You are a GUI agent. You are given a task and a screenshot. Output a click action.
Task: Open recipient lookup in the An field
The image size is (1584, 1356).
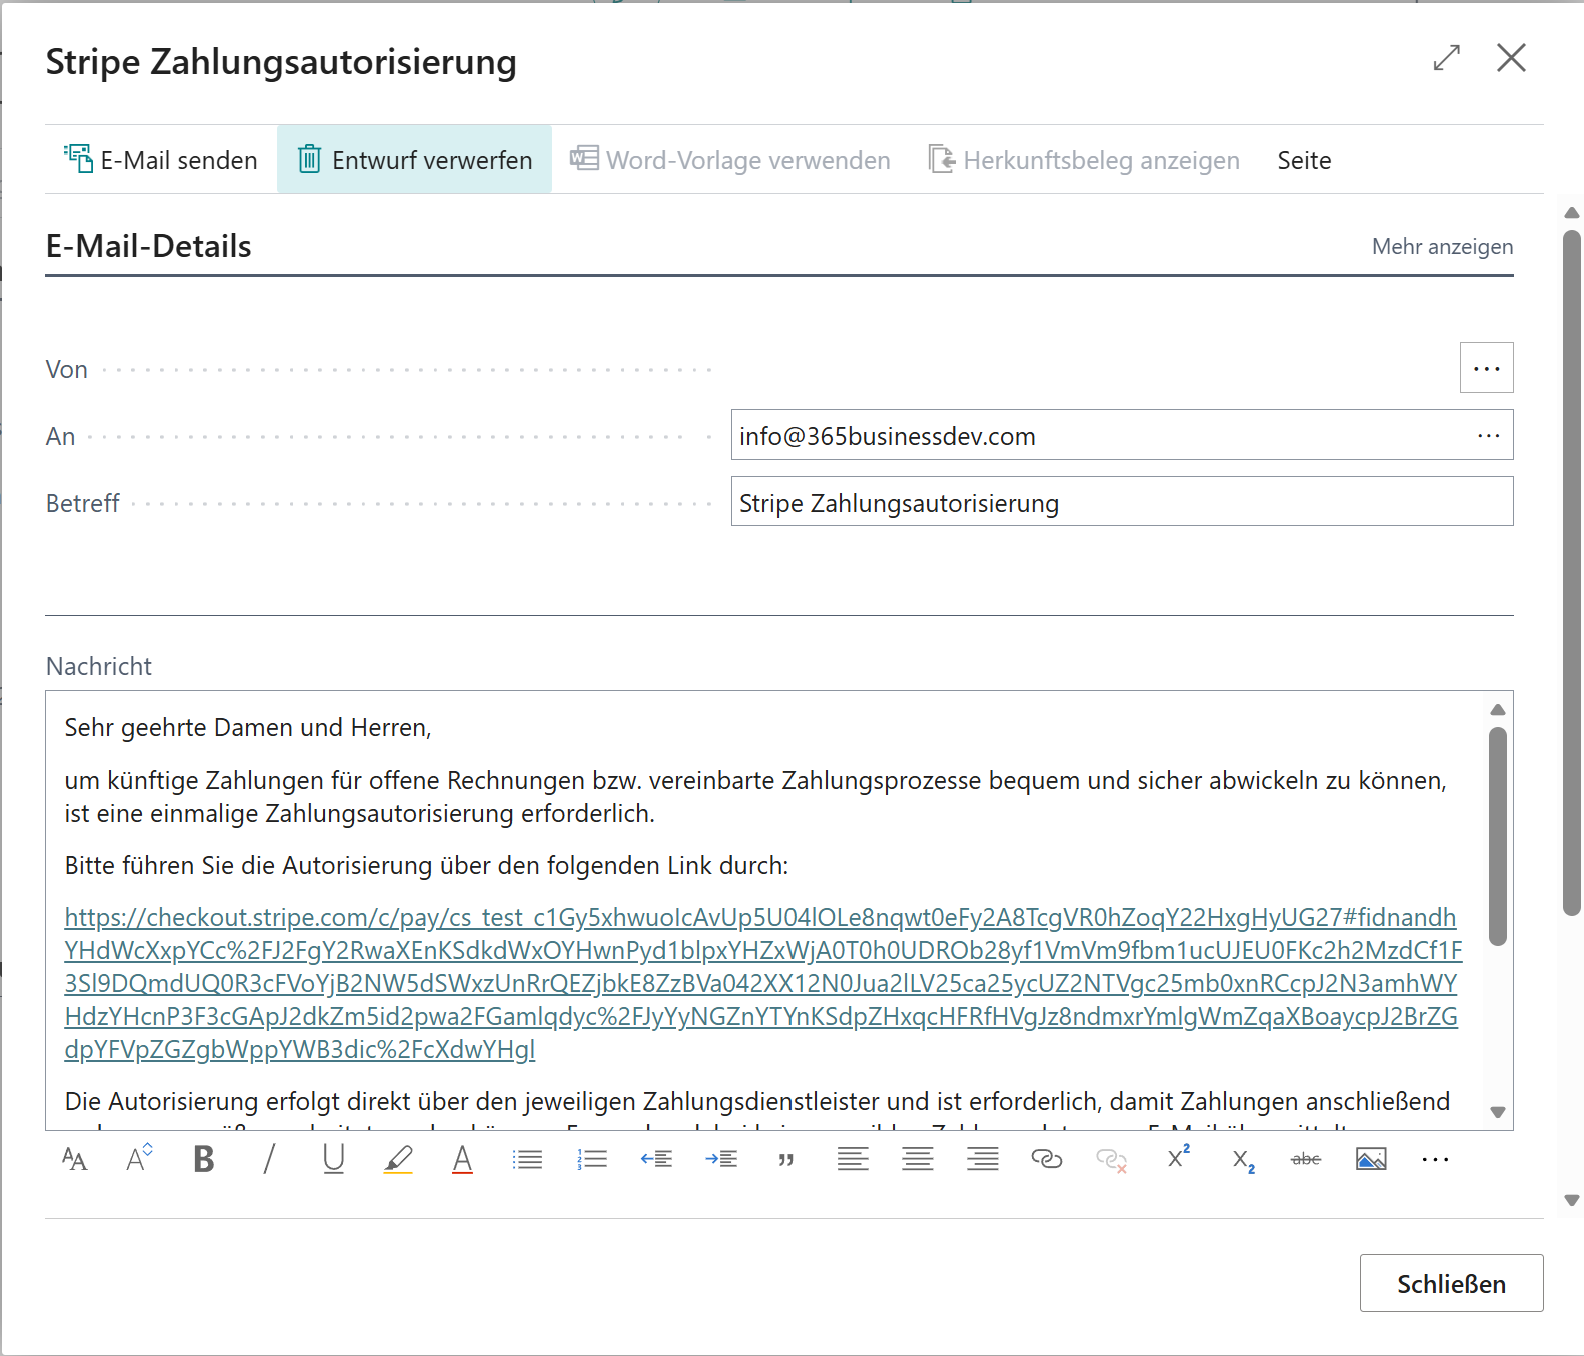(1488, 436)
